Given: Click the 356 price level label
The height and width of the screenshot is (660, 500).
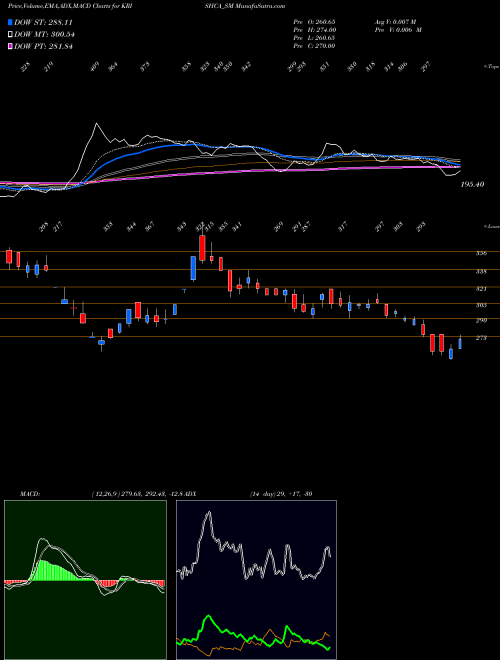Looking at the screenshot, I should pyautogui.click(x=481, y=253).
